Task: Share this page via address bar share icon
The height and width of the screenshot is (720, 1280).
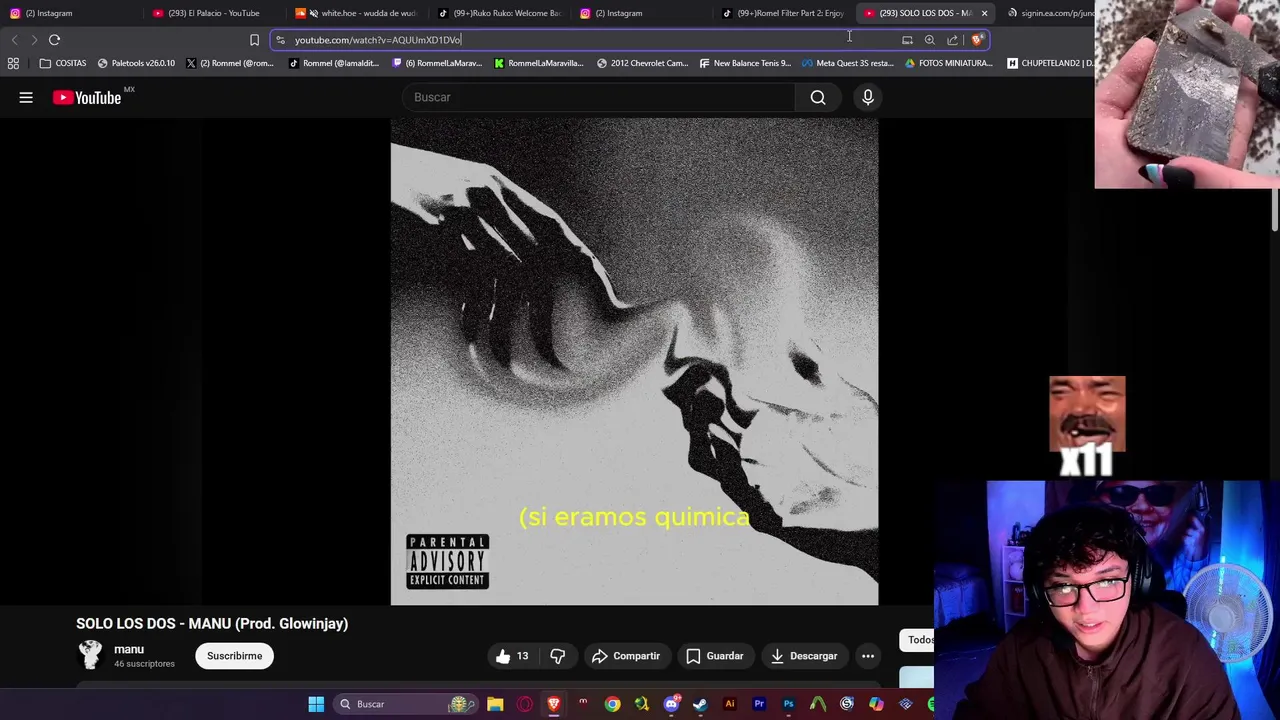Action: tap(953, 40)
